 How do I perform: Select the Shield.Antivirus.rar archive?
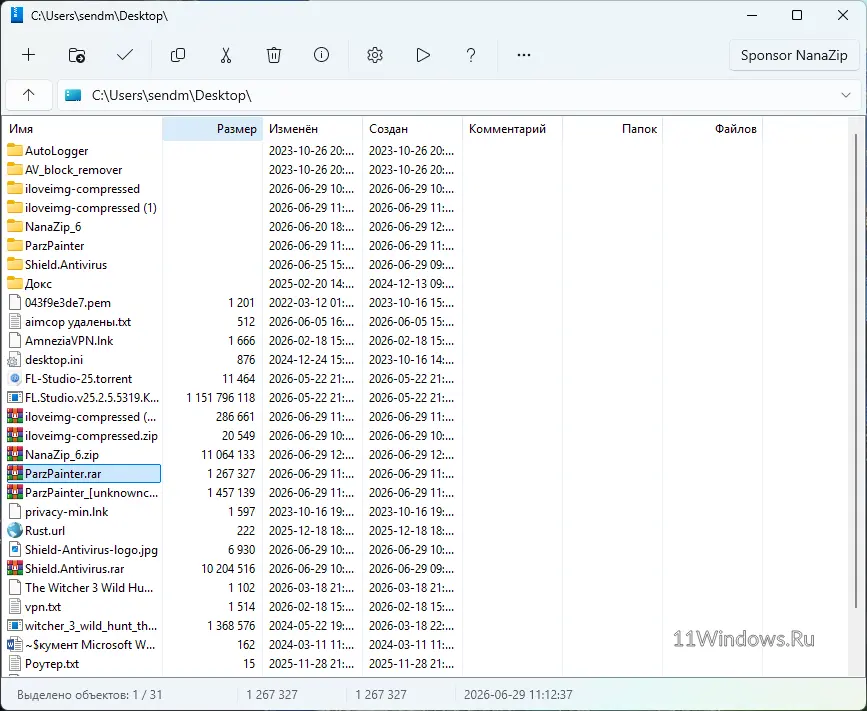(66, 569)
